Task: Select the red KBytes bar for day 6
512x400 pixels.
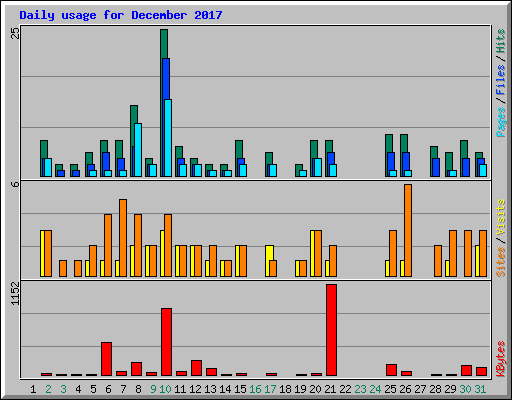Action: click(x=106, y=359)
